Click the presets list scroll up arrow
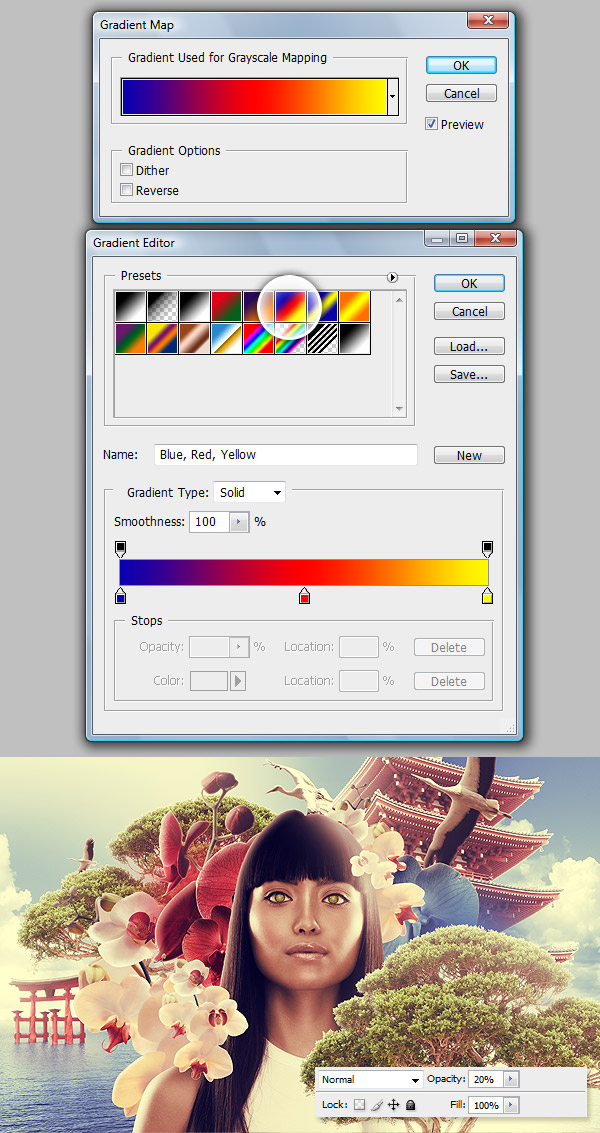Viewport: 600px width, 1133px height. click(x=400, y=298)
